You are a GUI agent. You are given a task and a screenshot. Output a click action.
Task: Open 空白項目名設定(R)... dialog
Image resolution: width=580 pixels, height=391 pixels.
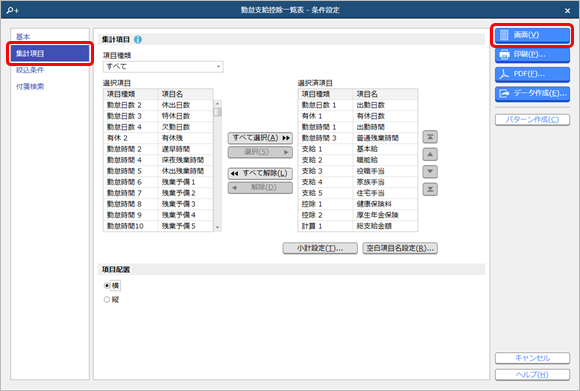point(400,248)
